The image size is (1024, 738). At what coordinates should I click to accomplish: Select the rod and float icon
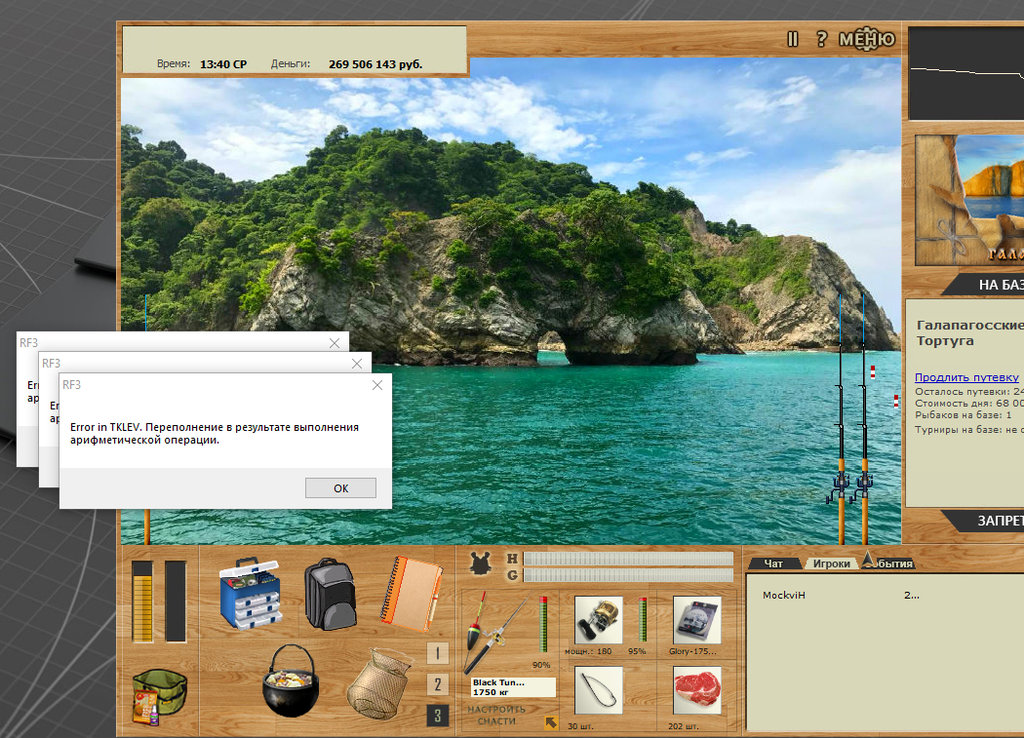click(x=494, y=632)
